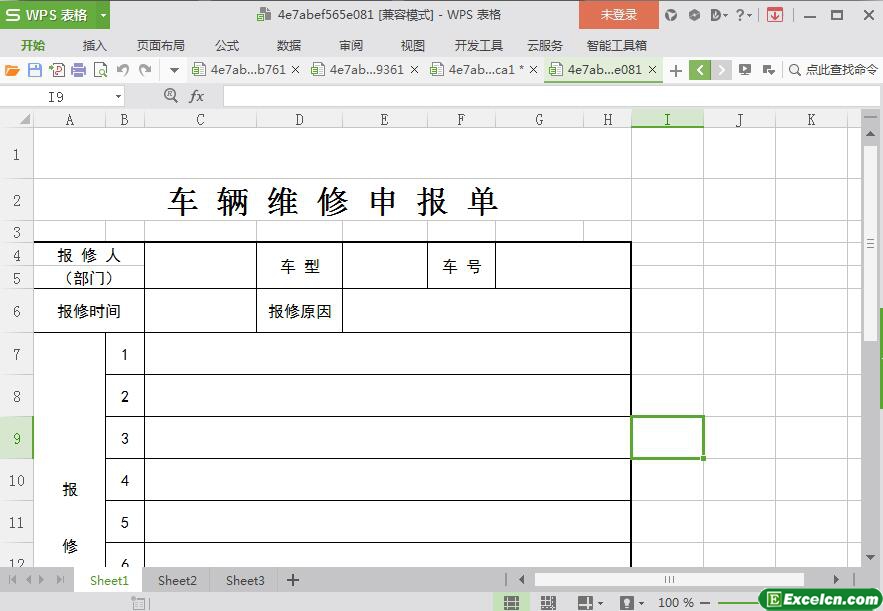883x611 pixels.
Task: Switch to normal view in status bar
Action: 511,603
